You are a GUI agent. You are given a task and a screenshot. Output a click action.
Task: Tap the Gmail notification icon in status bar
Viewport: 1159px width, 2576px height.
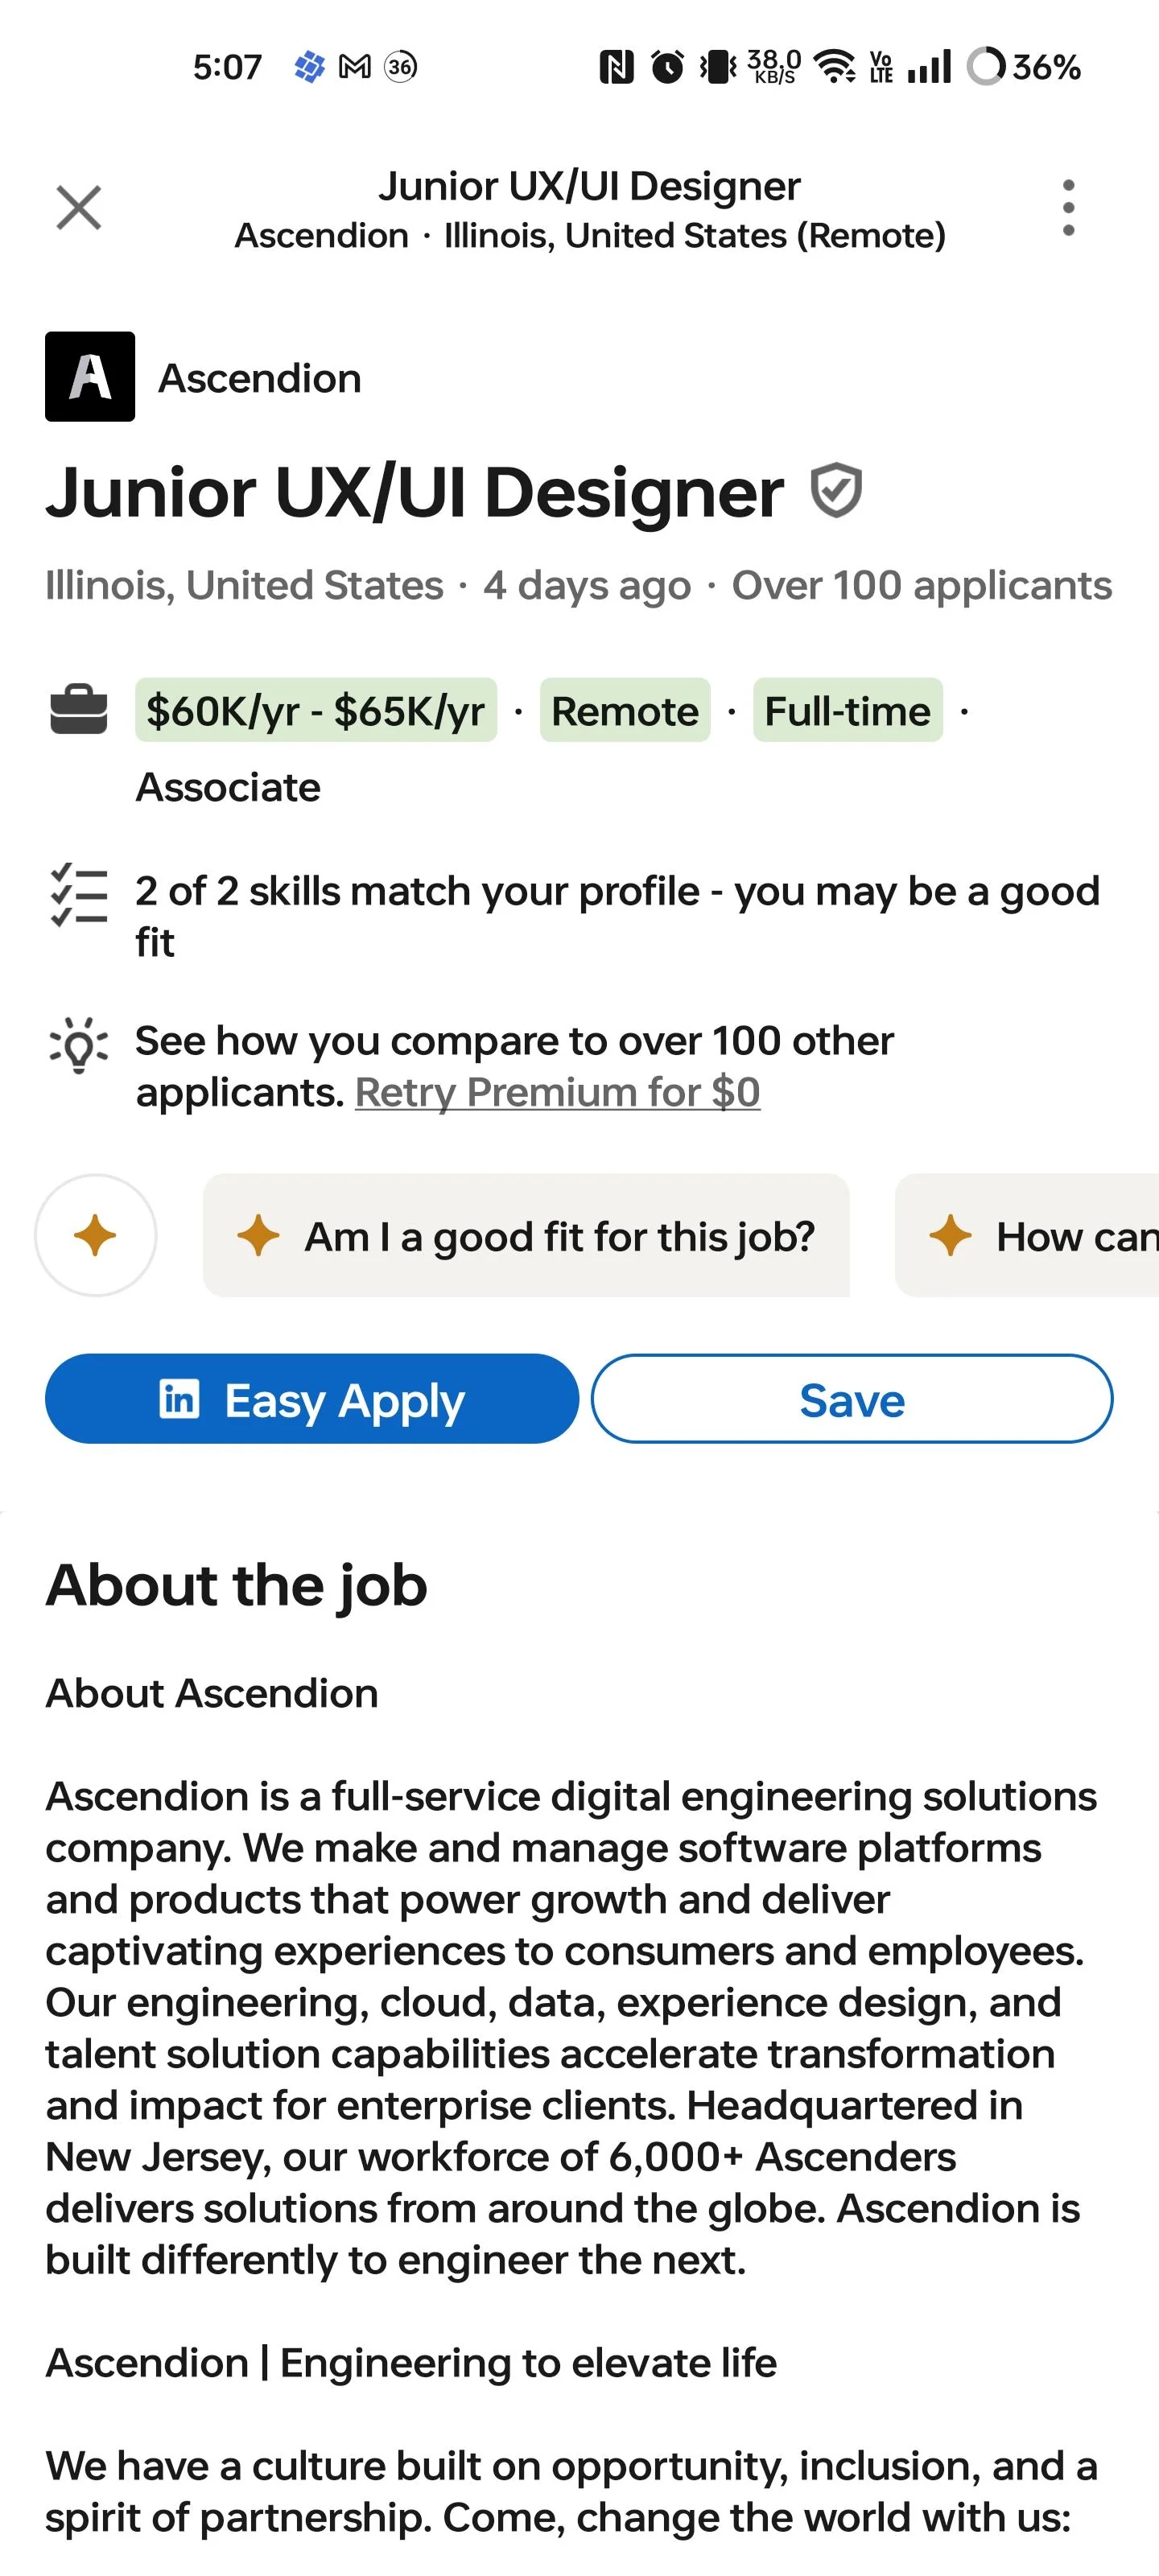(355, 67)
